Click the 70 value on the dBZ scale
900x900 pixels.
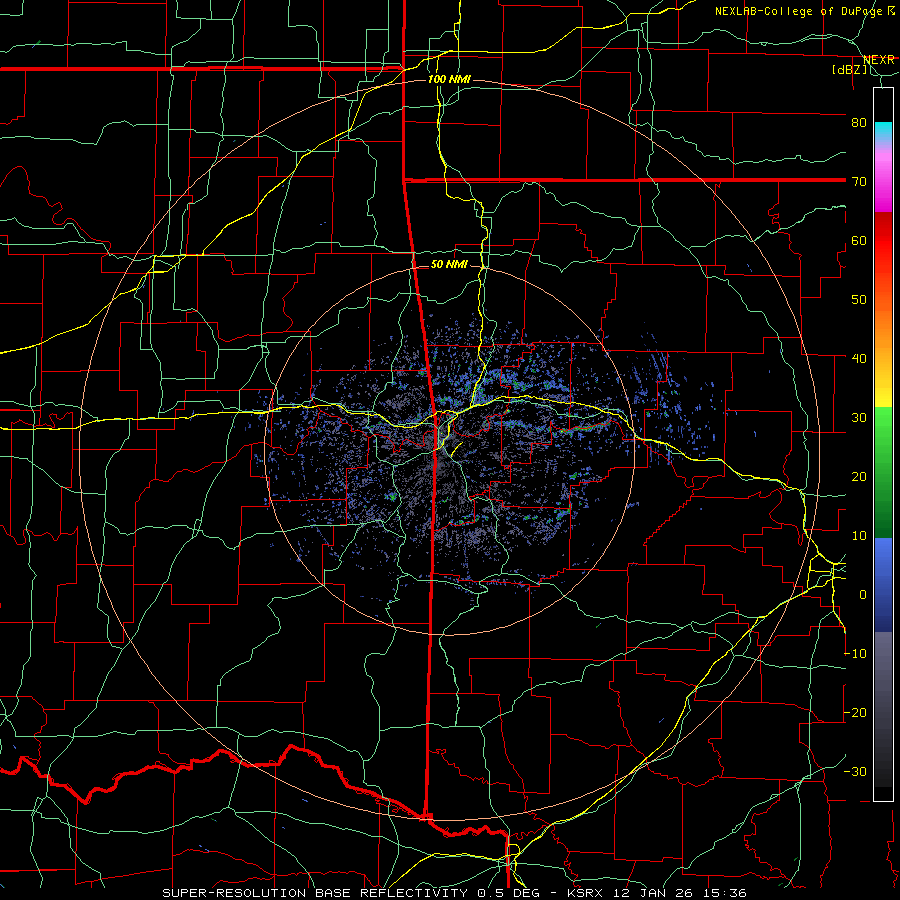click(x=859, y=181)
